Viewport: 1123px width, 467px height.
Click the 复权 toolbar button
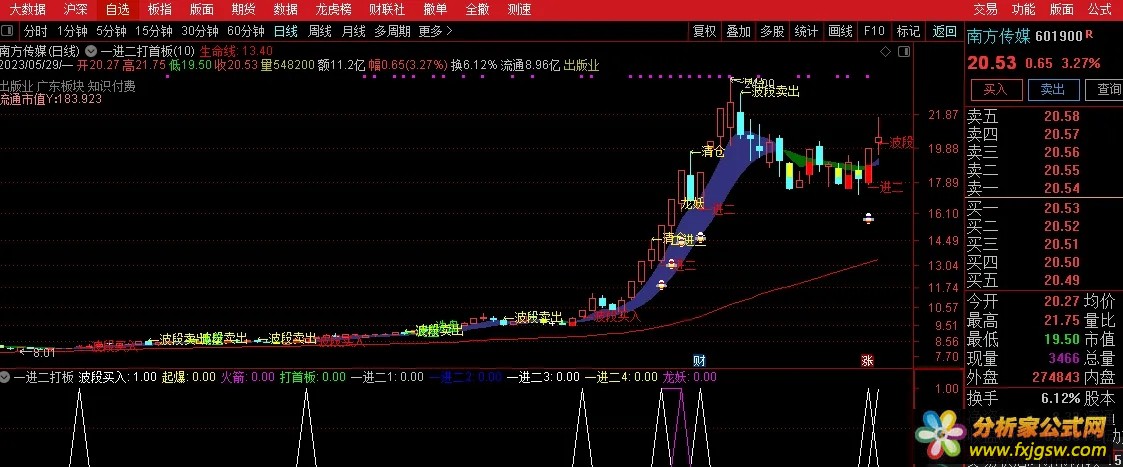click(x=704, y=32)
